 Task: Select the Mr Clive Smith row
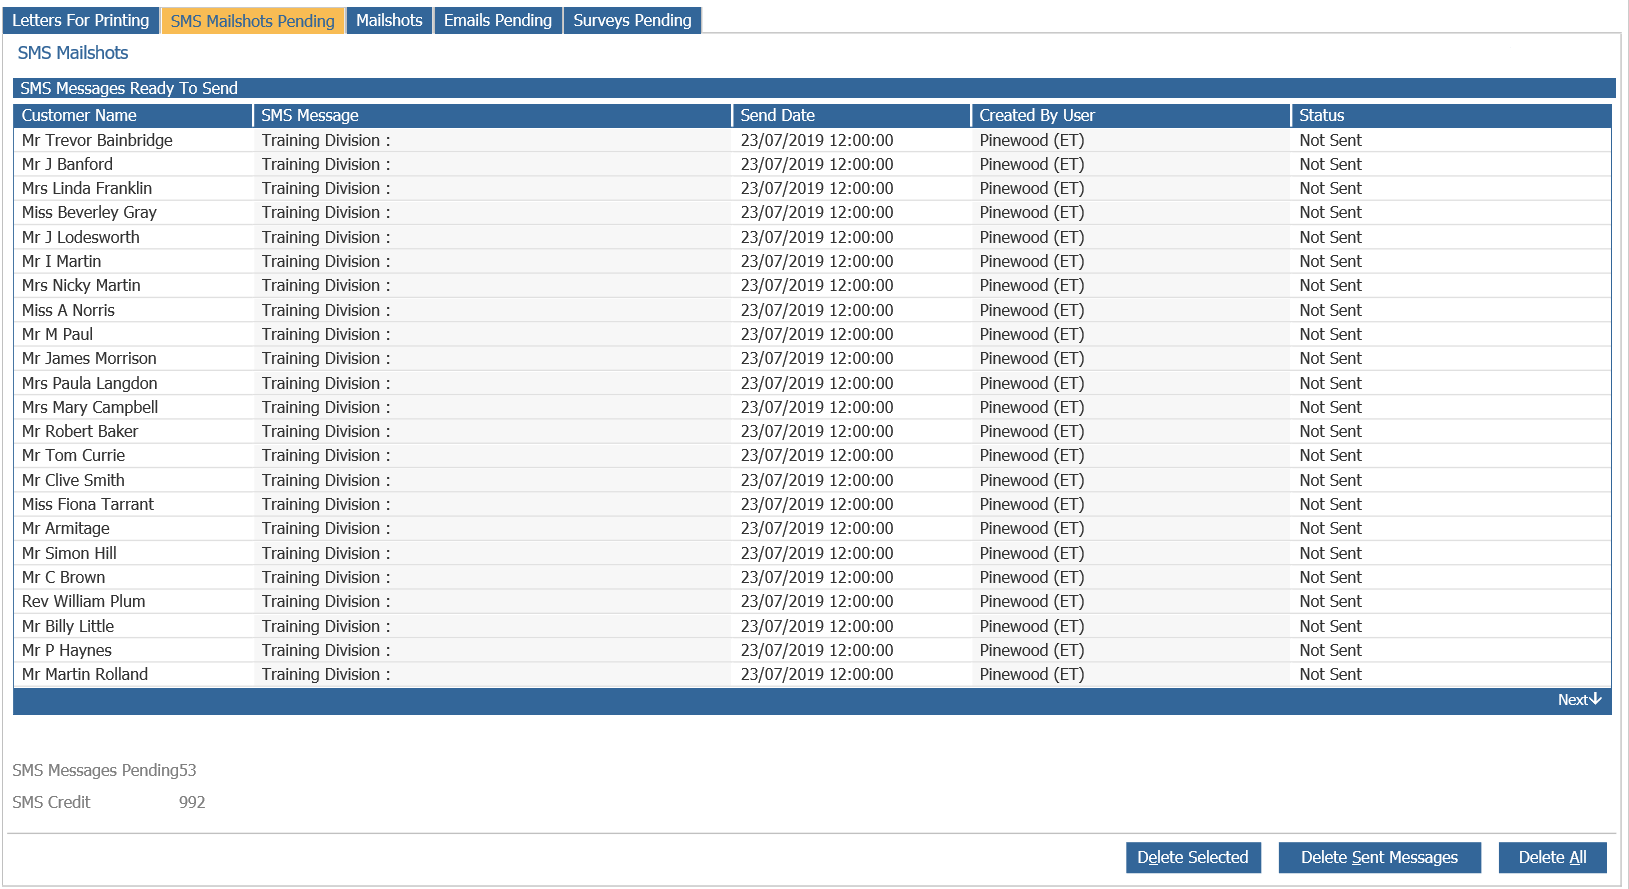coord(812,480)
